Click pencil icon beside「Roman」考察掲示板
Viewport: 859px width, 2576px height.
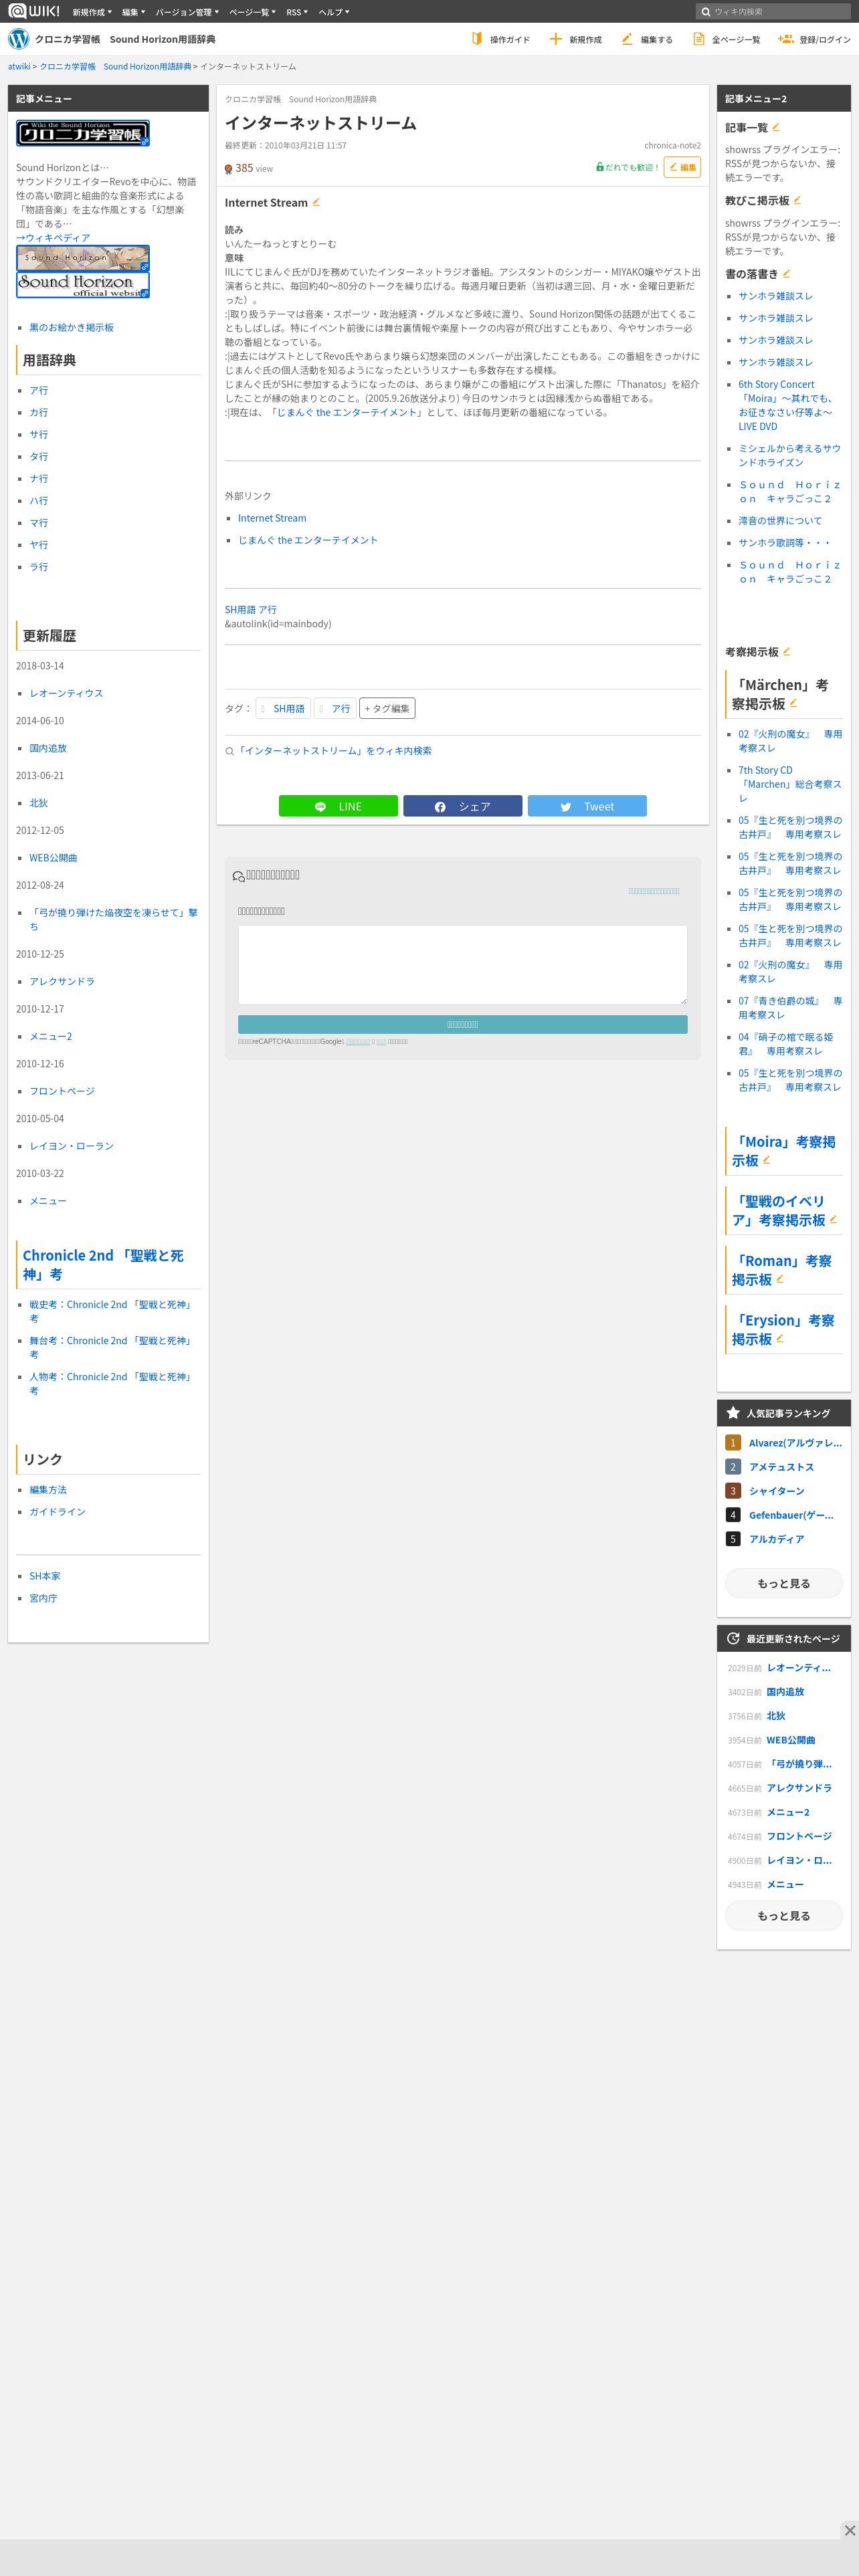pos(780,1279)
